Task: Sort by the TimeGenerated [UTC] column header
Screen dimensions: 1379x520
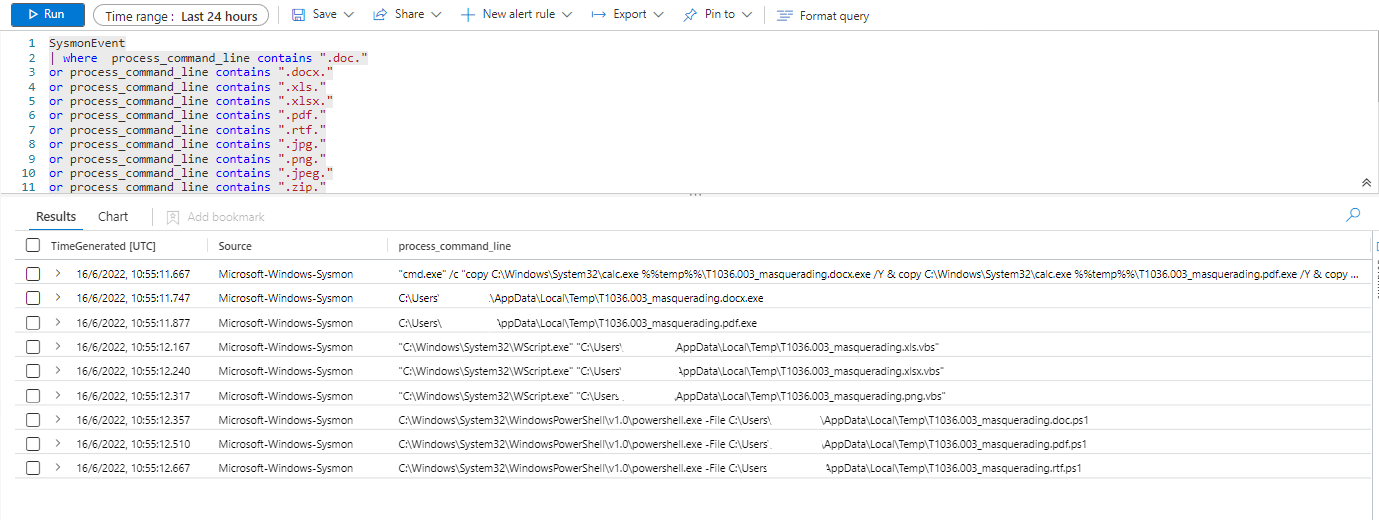Action: (x=103, y=246)
